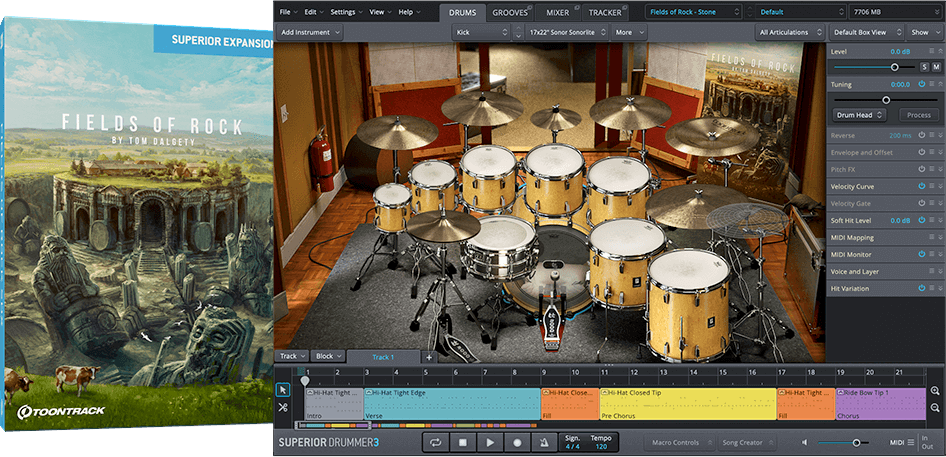The height and width of the screenshot is (457, 946).
Task: Enable the Reverse power toggle
Action: (x=921, y=135)
